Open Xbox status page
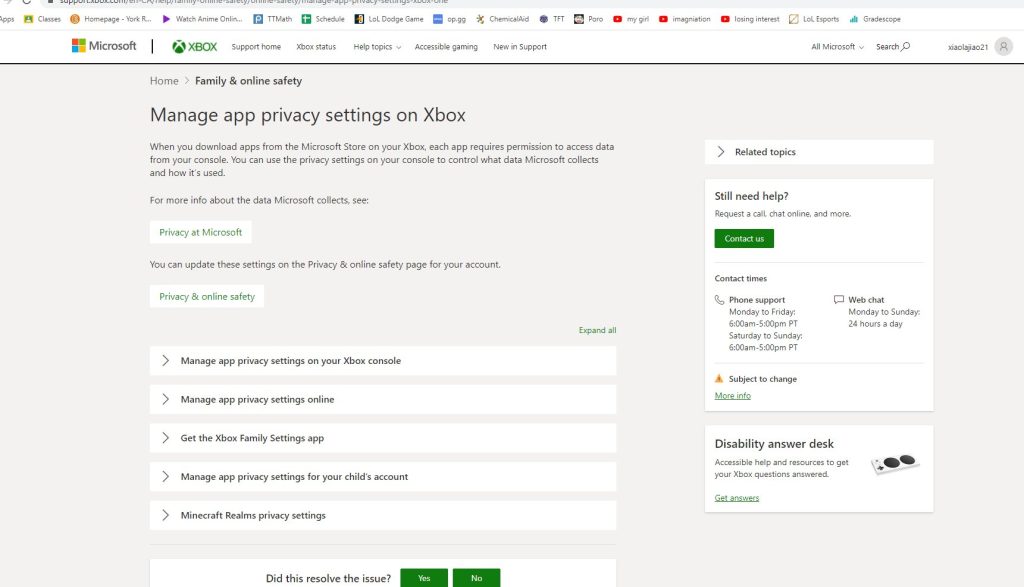Image resolution: width=1024 pixels, height=587 pixels. (x=316, y=46)
